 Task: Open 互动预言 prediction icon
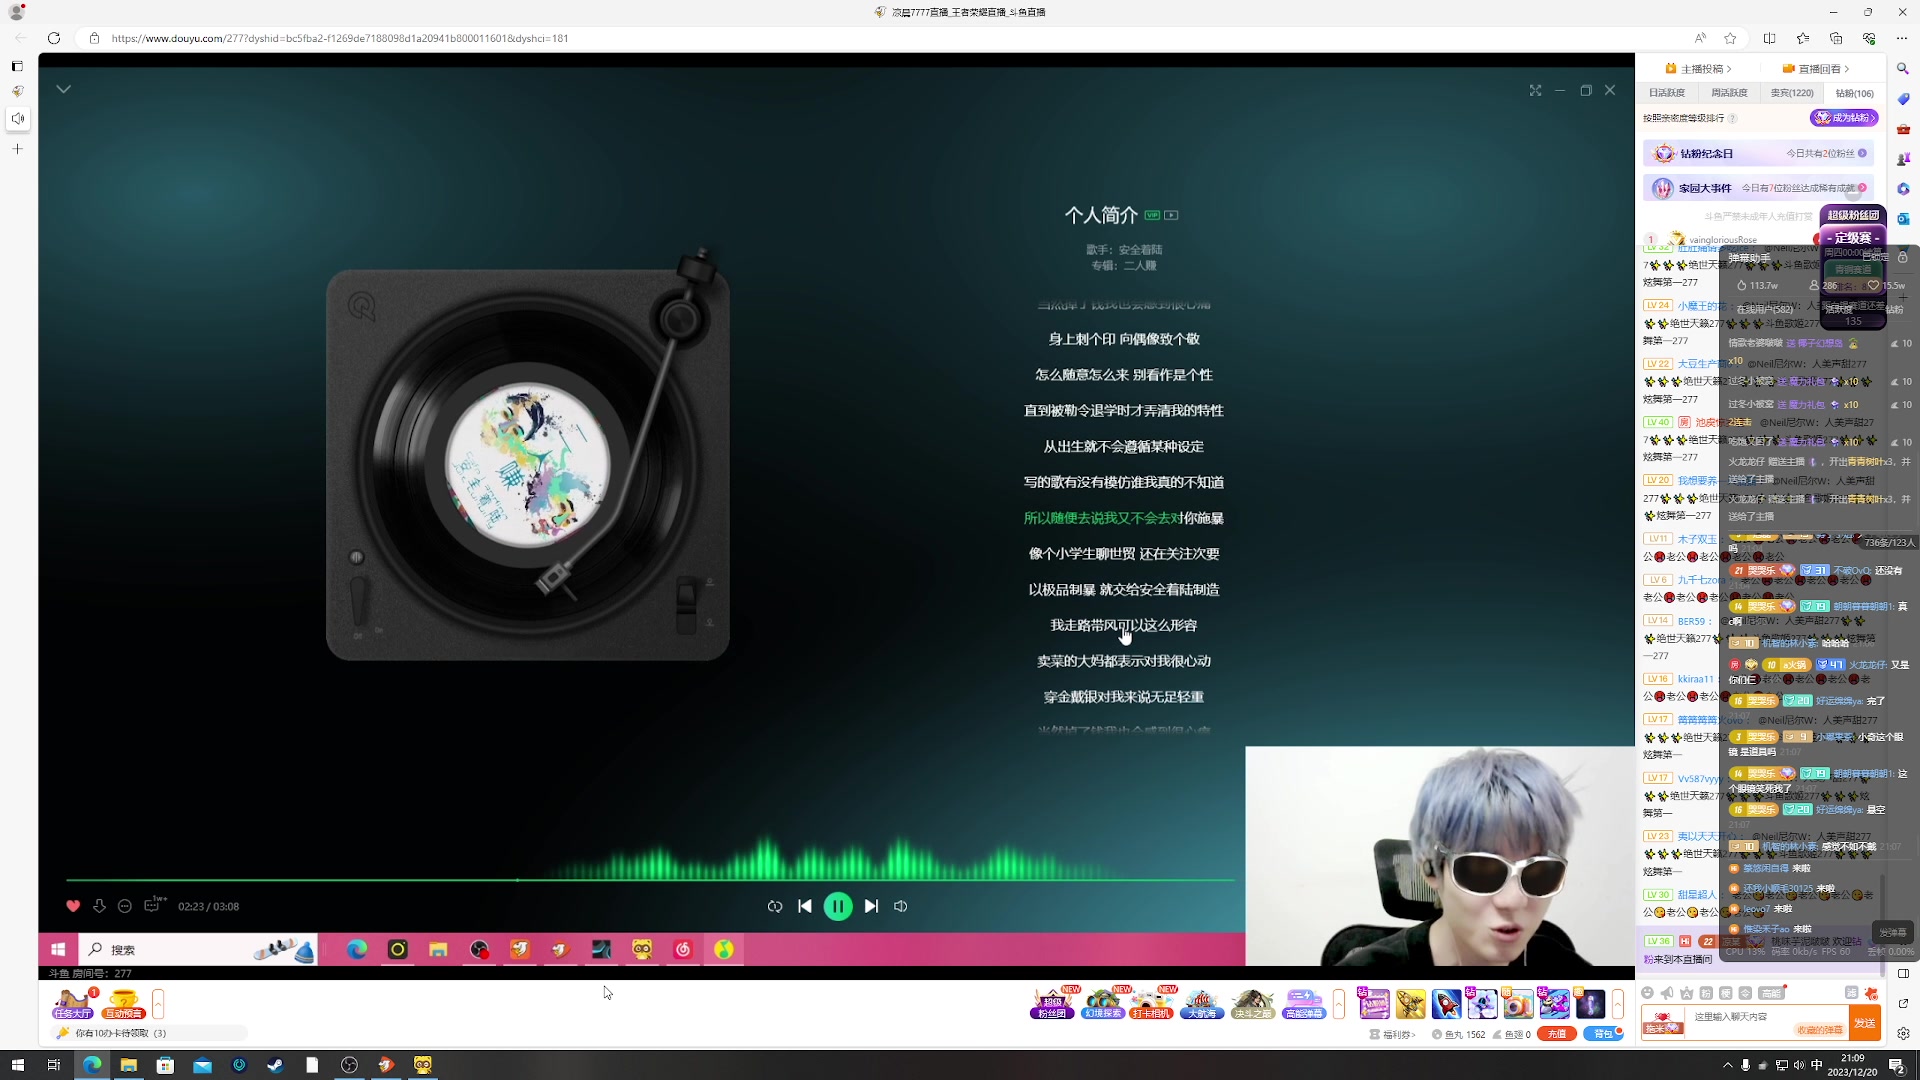click(x=123, y=1003)
